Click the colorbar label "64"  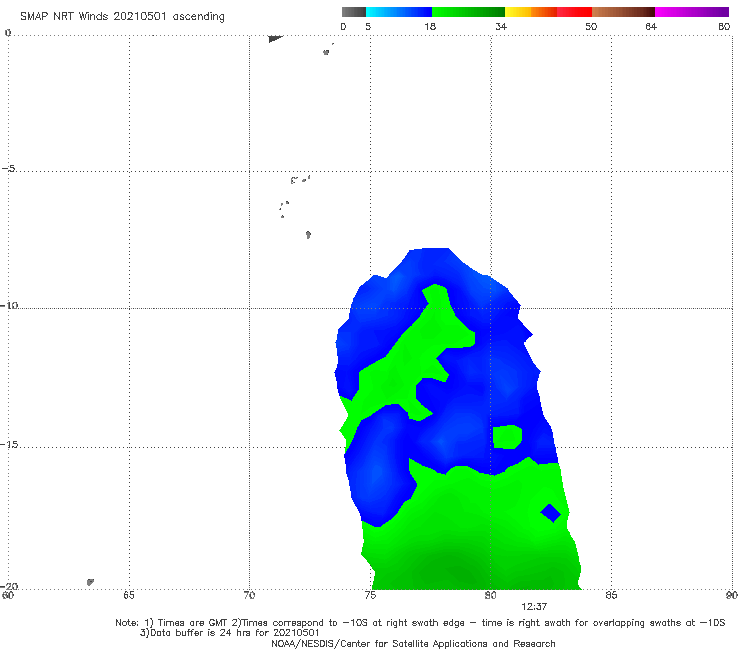[651, 26]
